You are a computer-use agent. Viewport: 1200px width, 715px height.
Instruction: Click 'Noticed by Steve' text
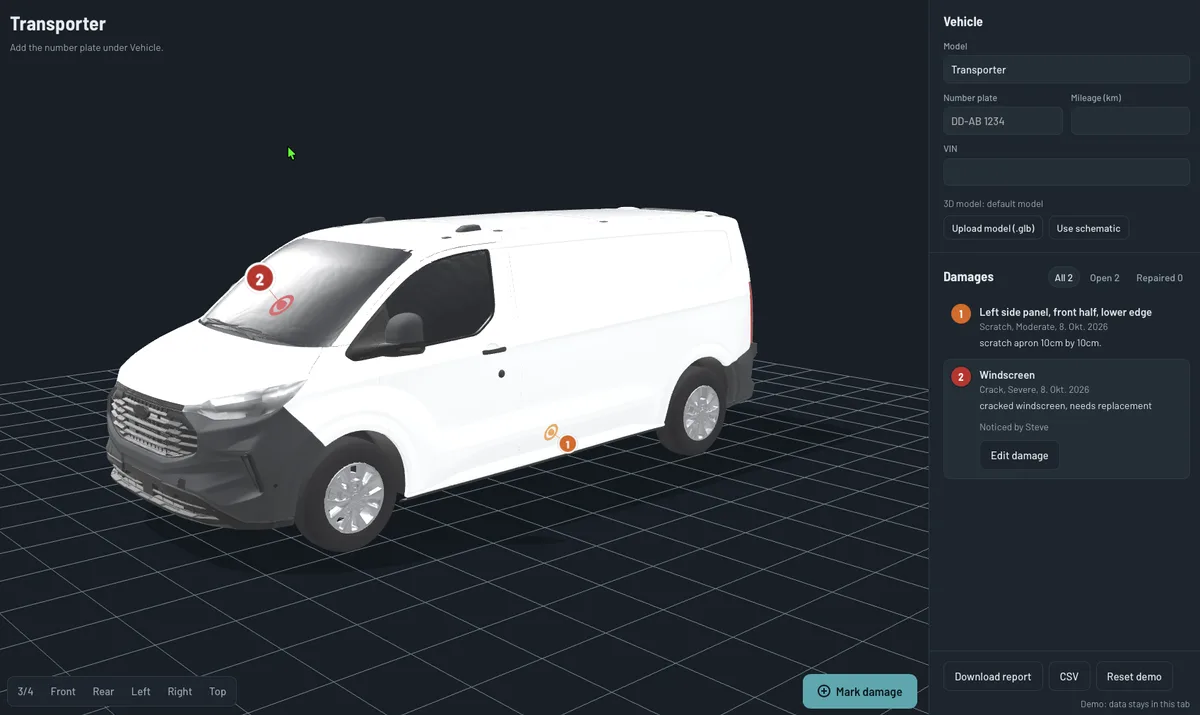1014,427
